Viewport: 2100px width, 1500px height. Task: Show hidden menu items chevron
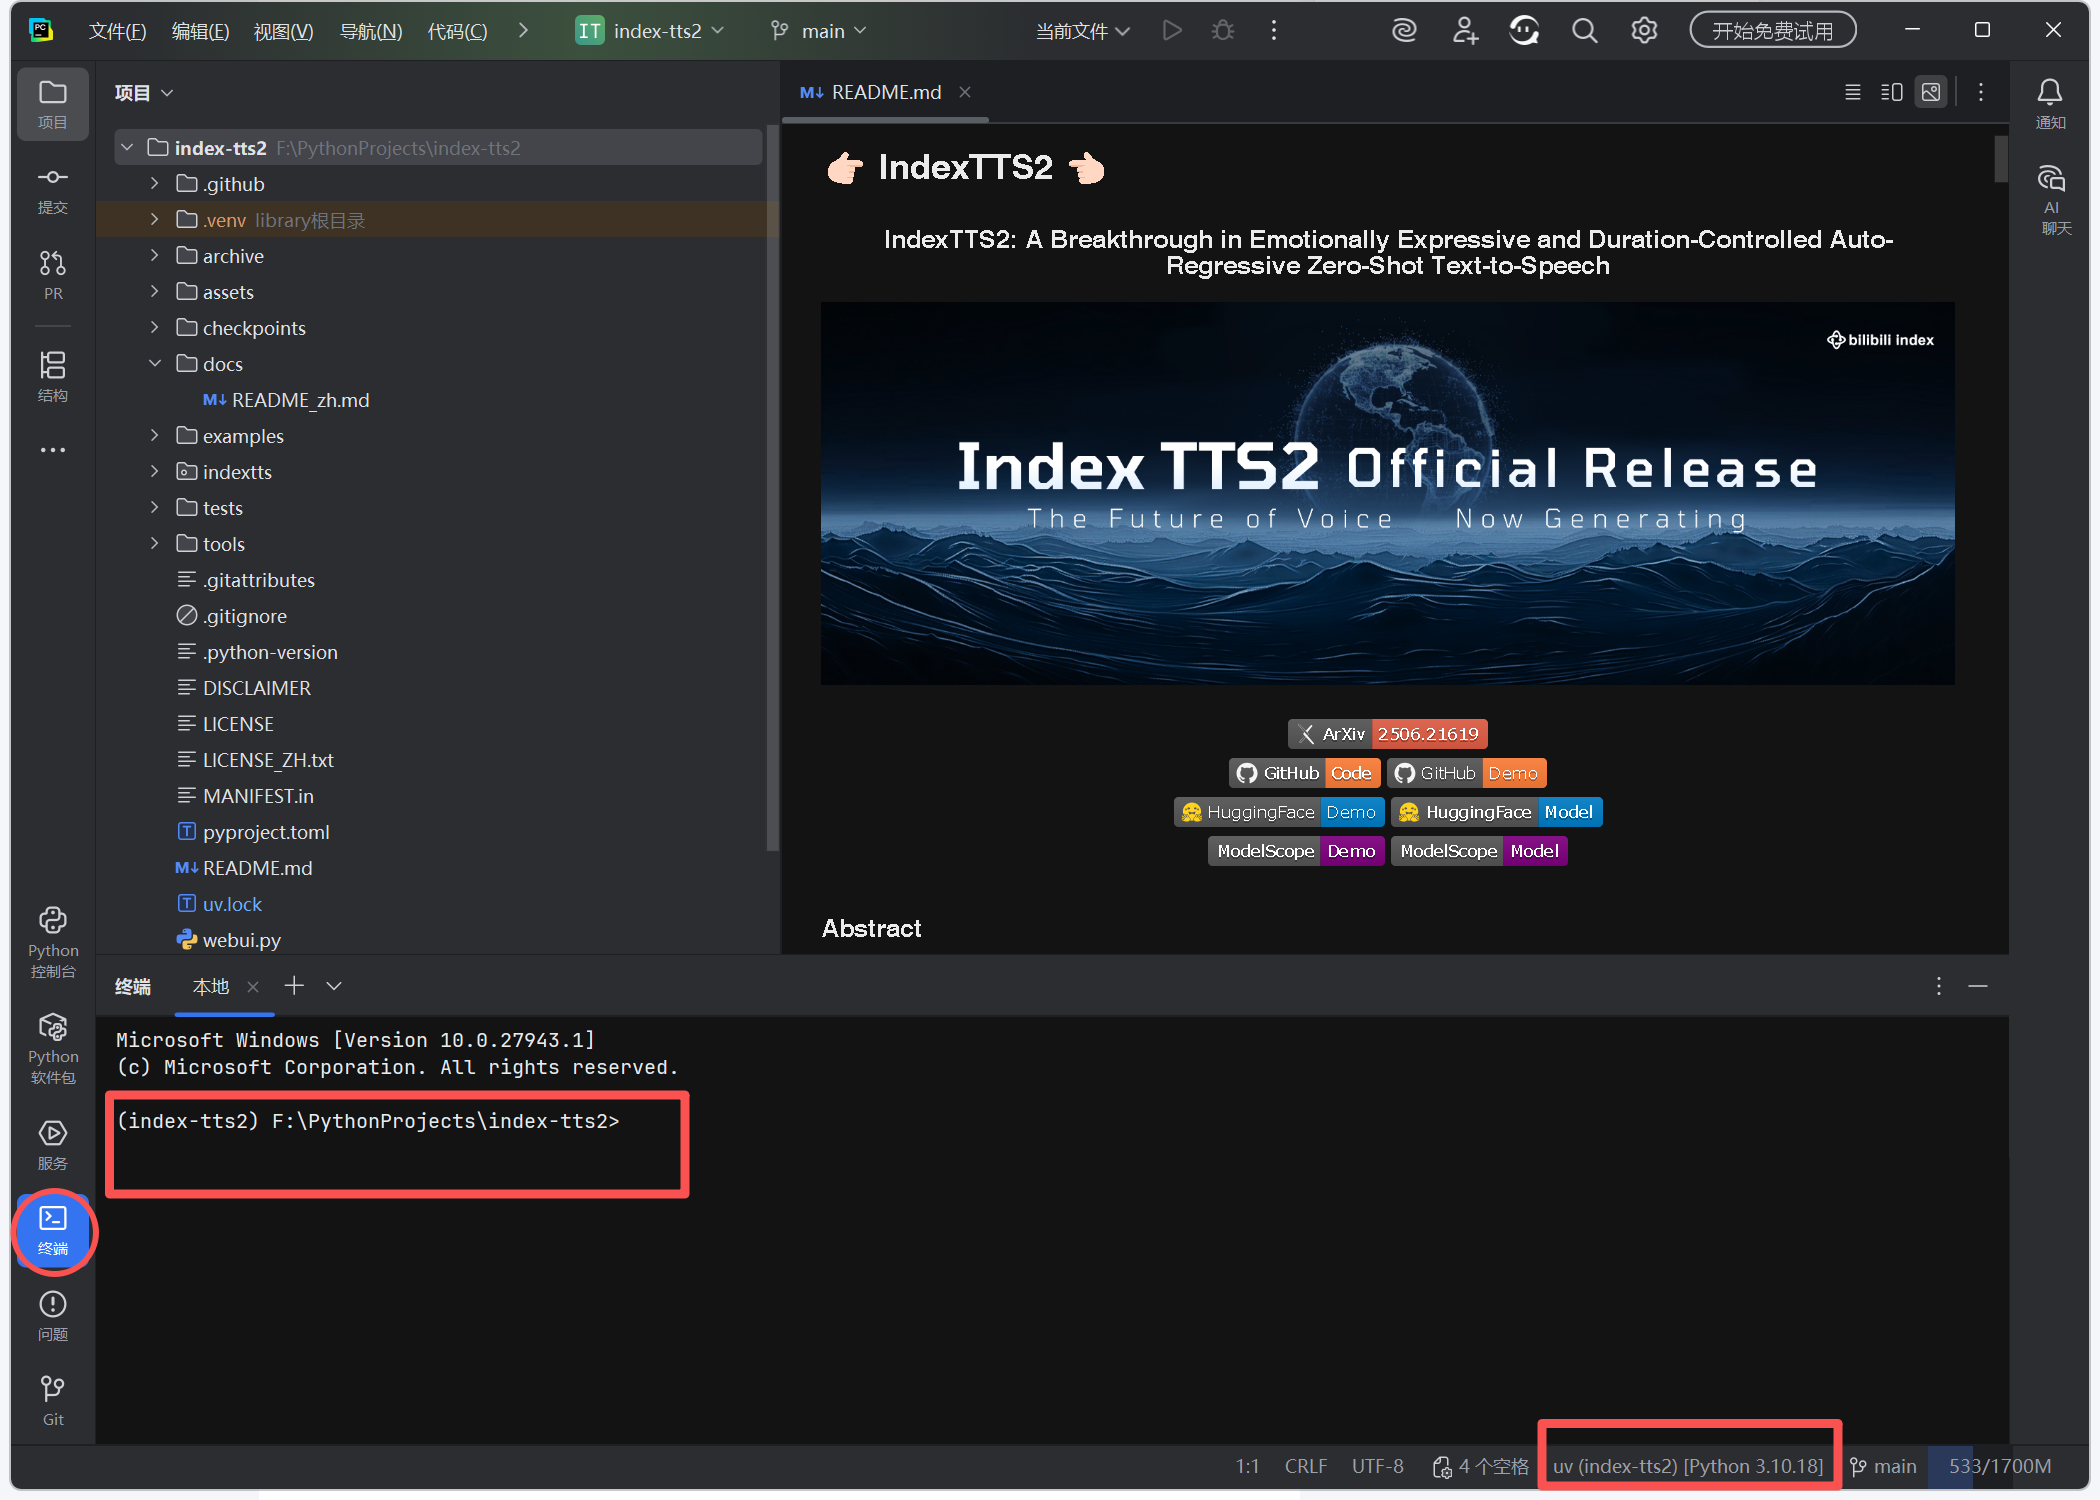pos(523,31)
